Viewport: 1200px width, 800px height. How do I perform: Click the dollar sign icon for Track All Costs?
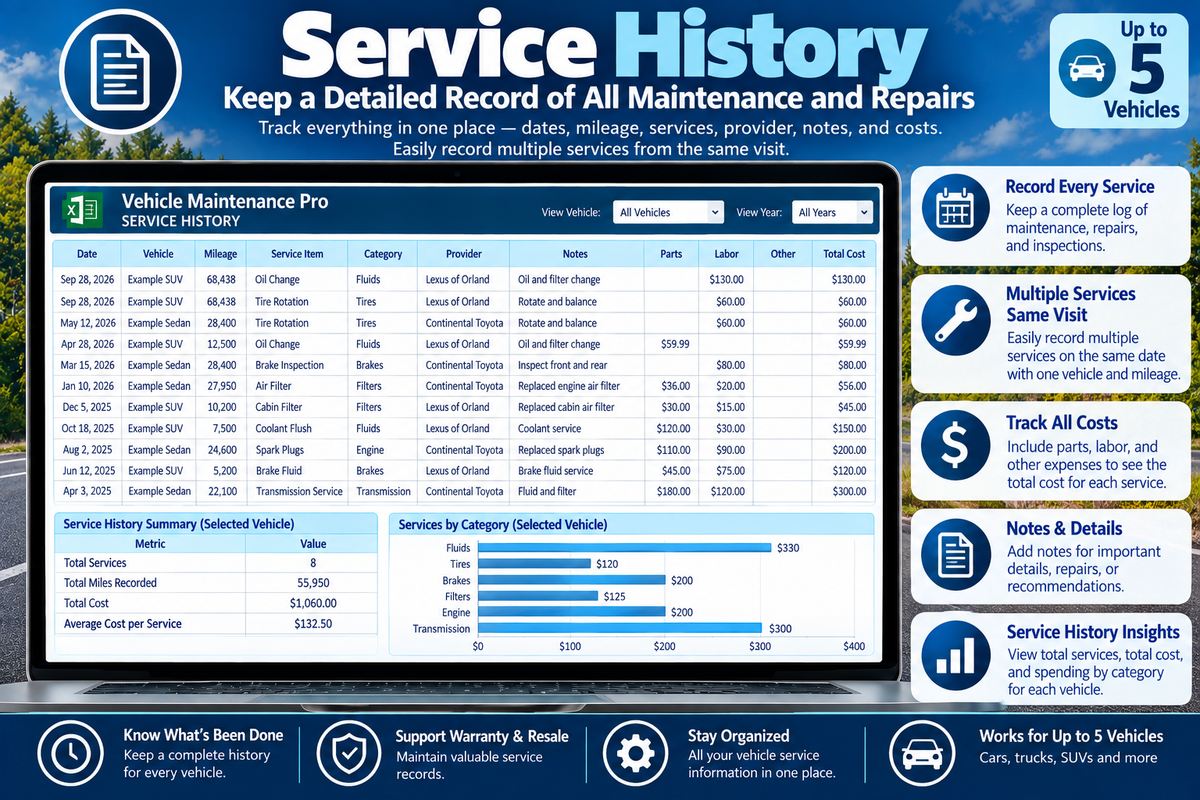point(955,444)
